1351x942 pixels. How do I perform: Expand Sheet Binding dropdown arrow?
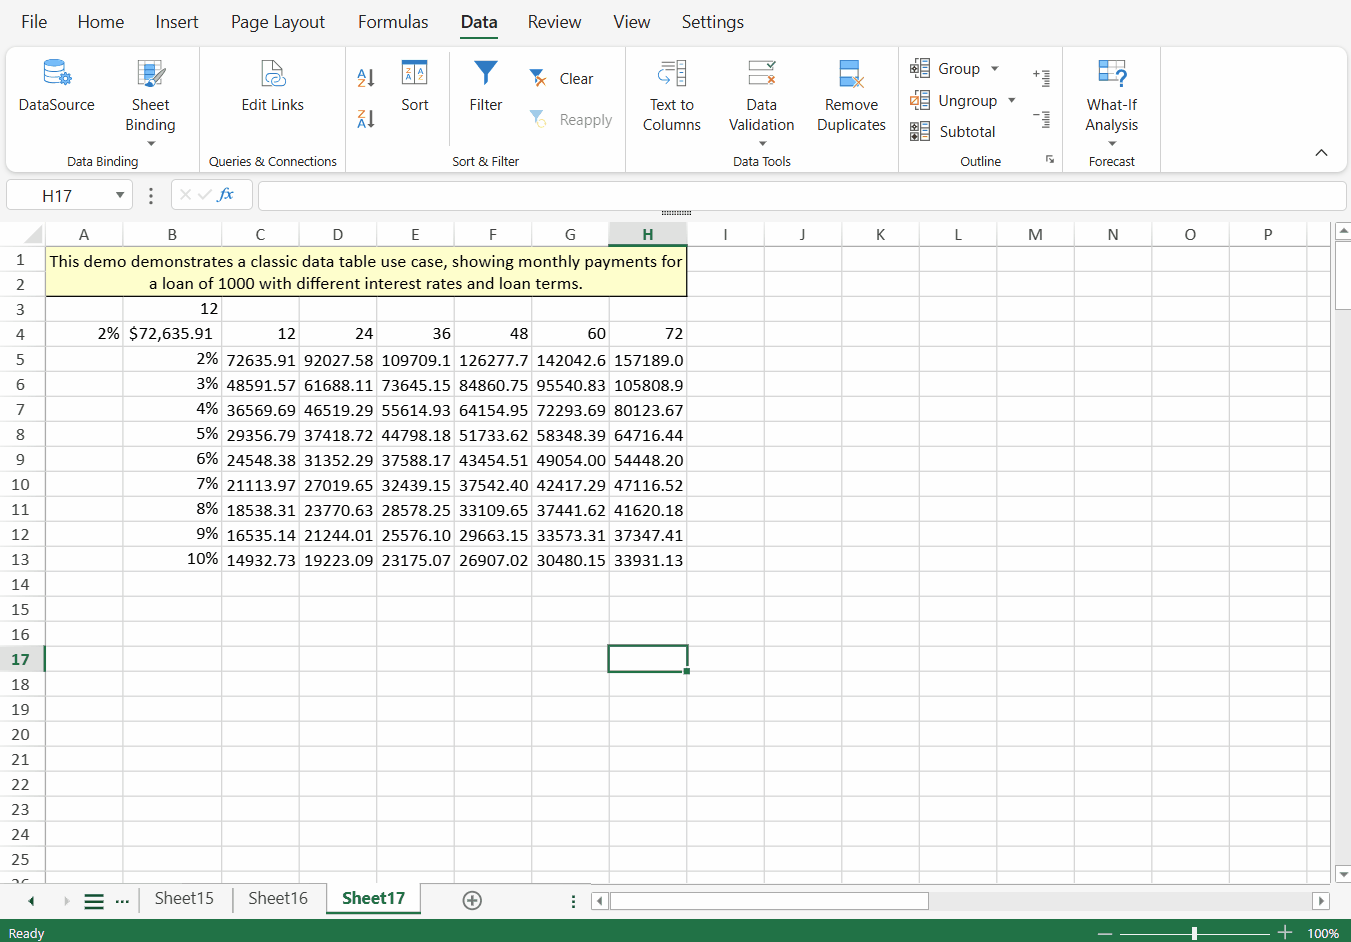click(151, 144)
